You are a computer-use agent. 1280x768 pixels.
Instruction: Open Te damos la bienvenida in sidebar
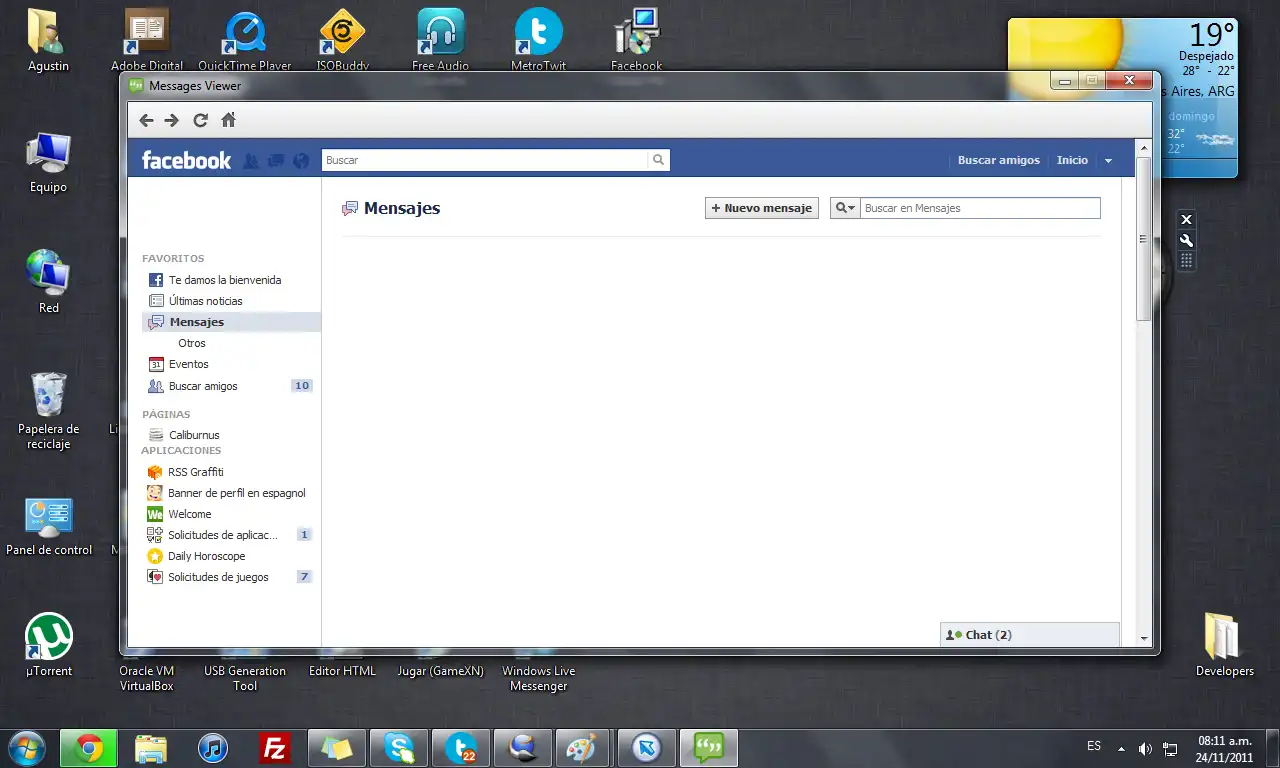pyautogui.click(x=224, y=280)
